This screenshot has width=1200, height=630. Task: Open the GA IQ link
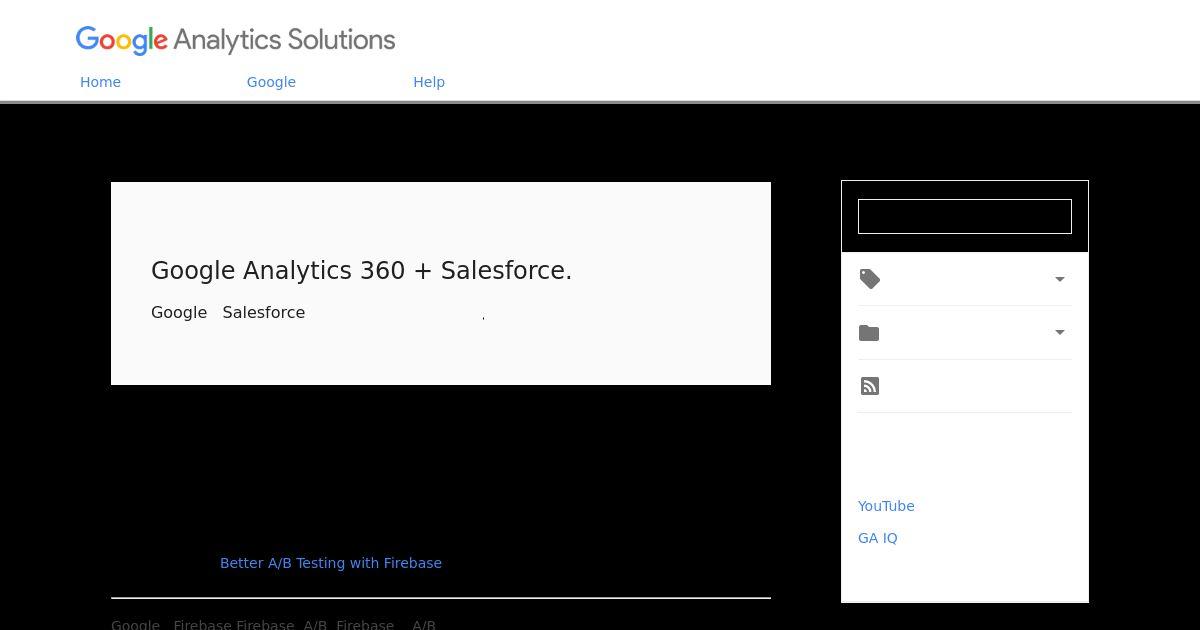point(878,538)
